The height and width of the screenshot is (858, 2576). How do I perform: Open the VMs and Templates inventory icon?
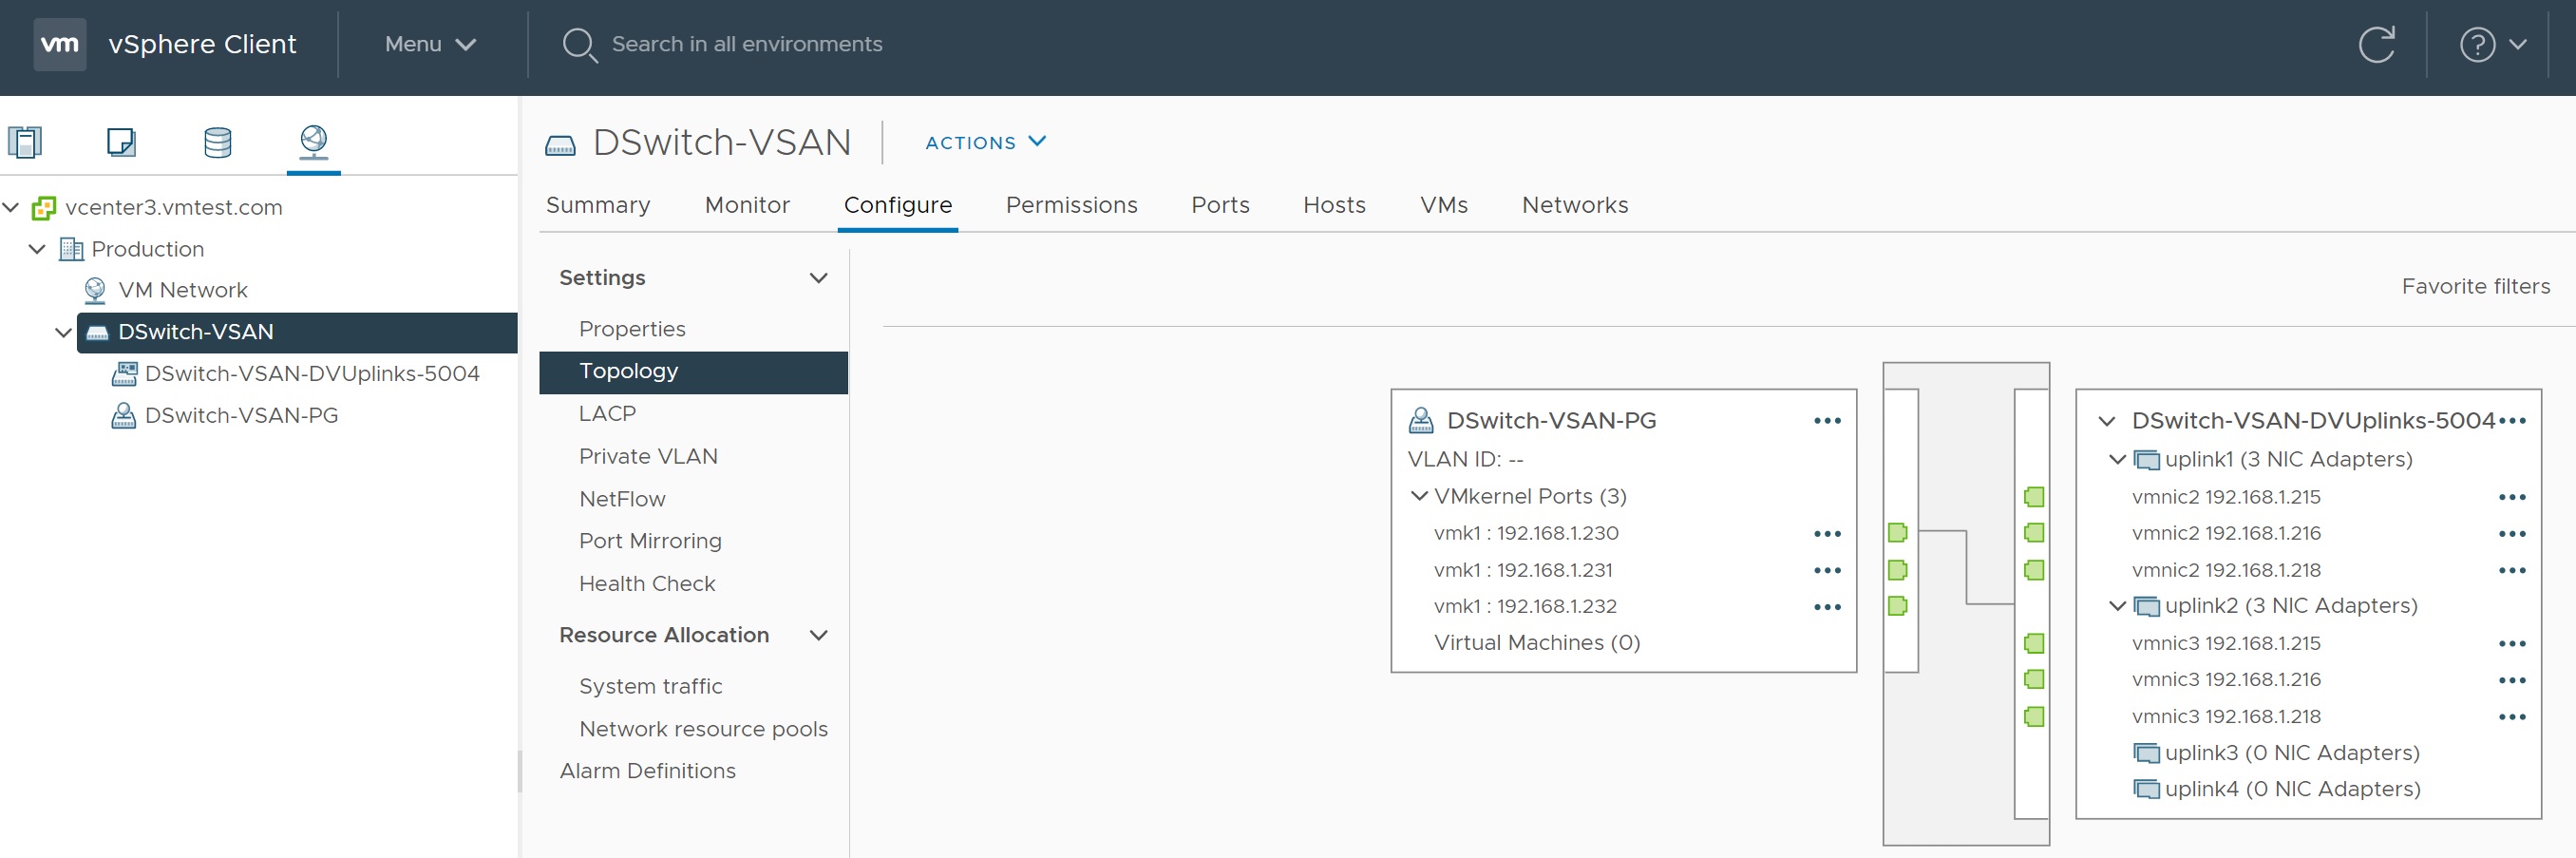121,142
